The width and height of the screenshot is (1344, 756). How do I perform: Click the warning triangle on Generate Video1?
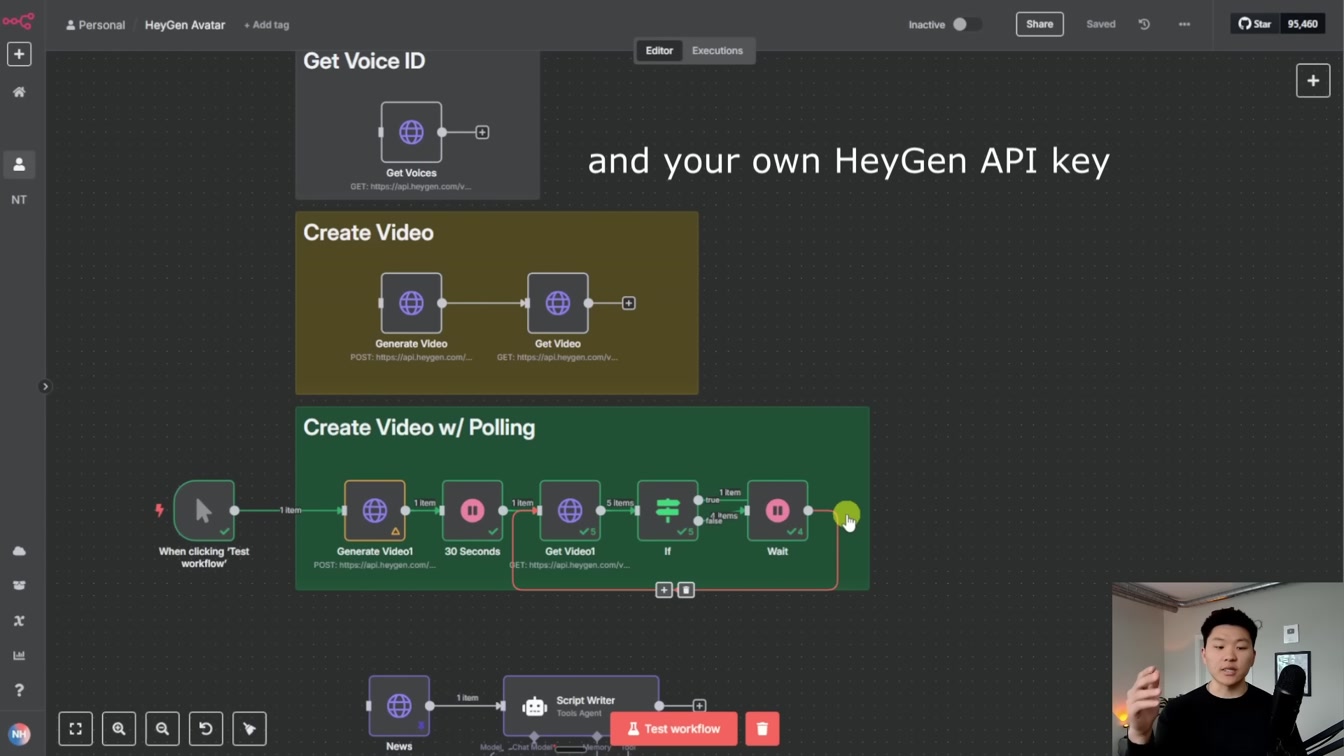pos(395,532)
